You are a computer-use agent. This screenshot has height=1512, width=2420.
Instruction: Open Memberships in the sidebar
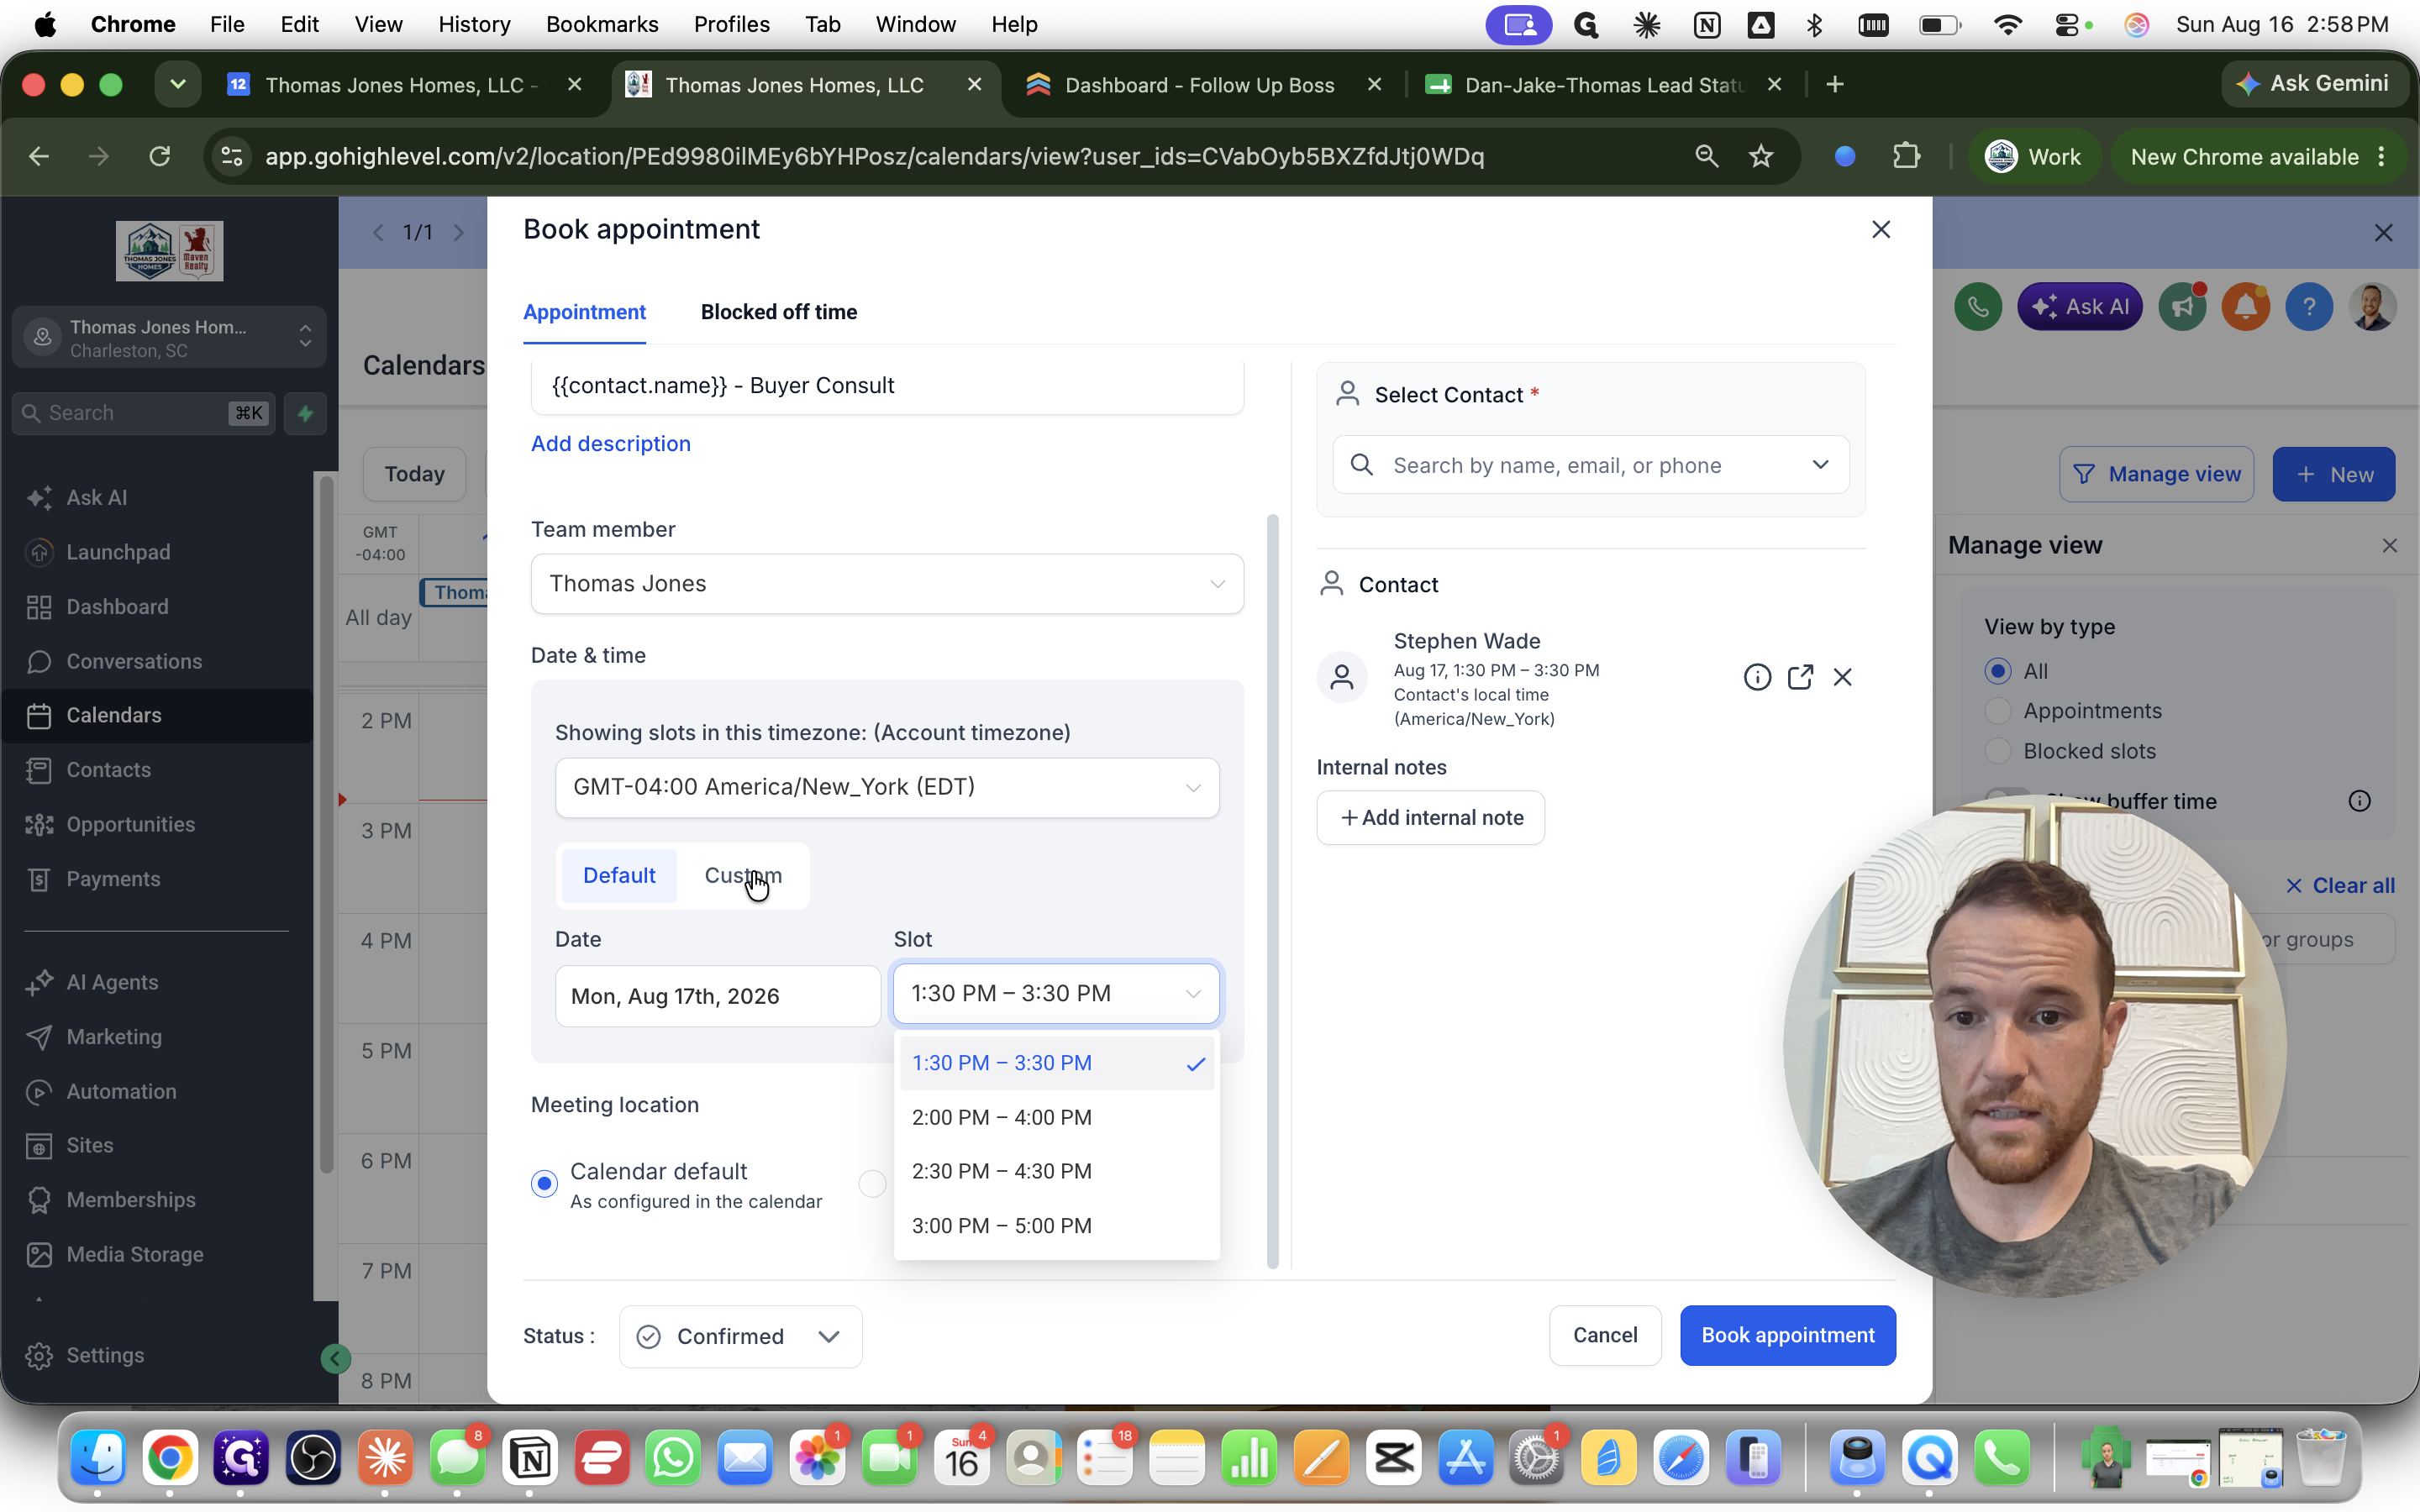pyautogui.click(x=131, y=1200)
